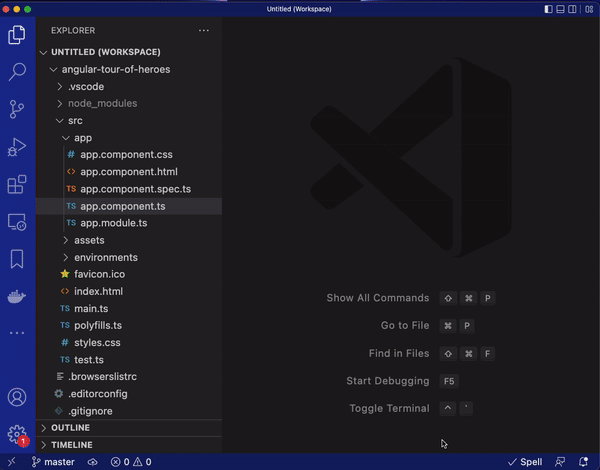
Task: Click the remote window indicator in status bar
Action: (11, 462)
